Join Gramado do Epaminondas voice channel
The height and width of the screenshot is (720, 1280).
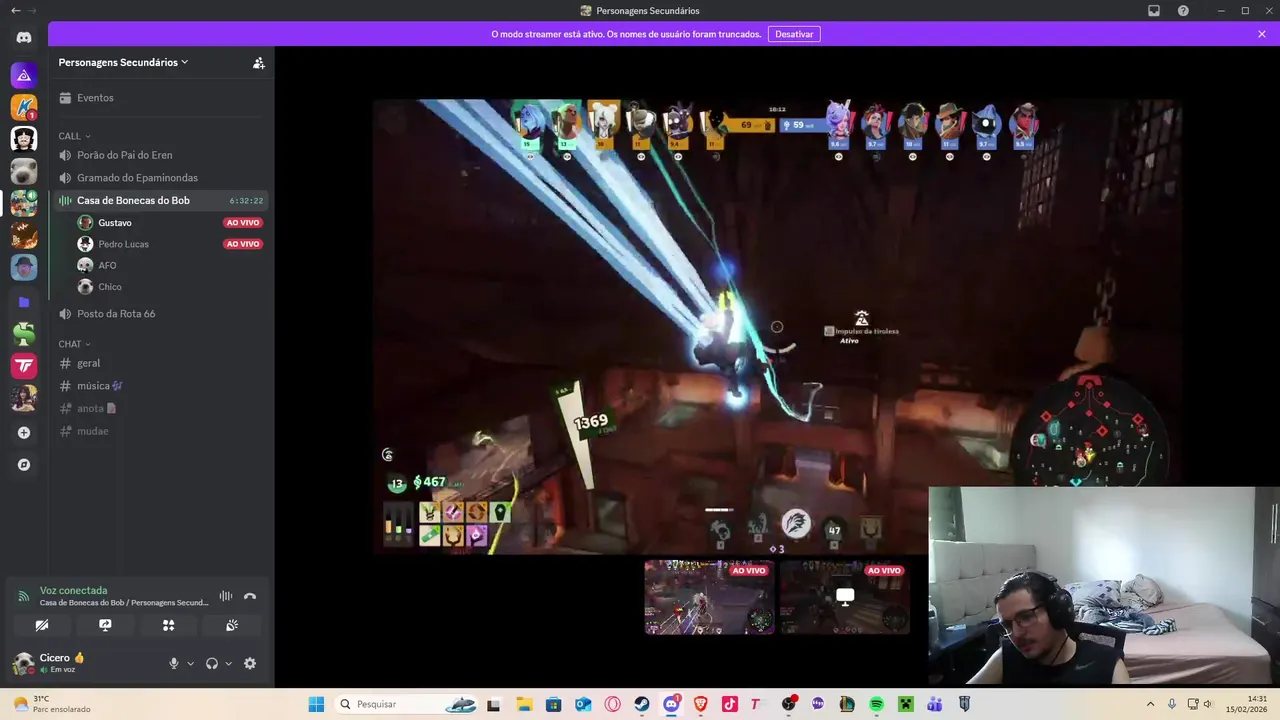160,178
